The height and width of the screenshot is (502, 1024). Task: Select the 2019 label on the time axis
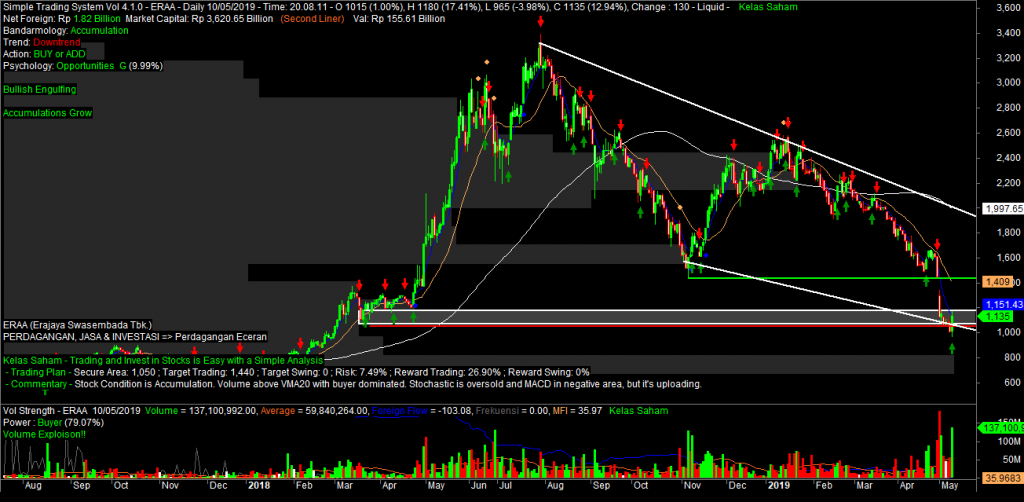click(779, 487)
